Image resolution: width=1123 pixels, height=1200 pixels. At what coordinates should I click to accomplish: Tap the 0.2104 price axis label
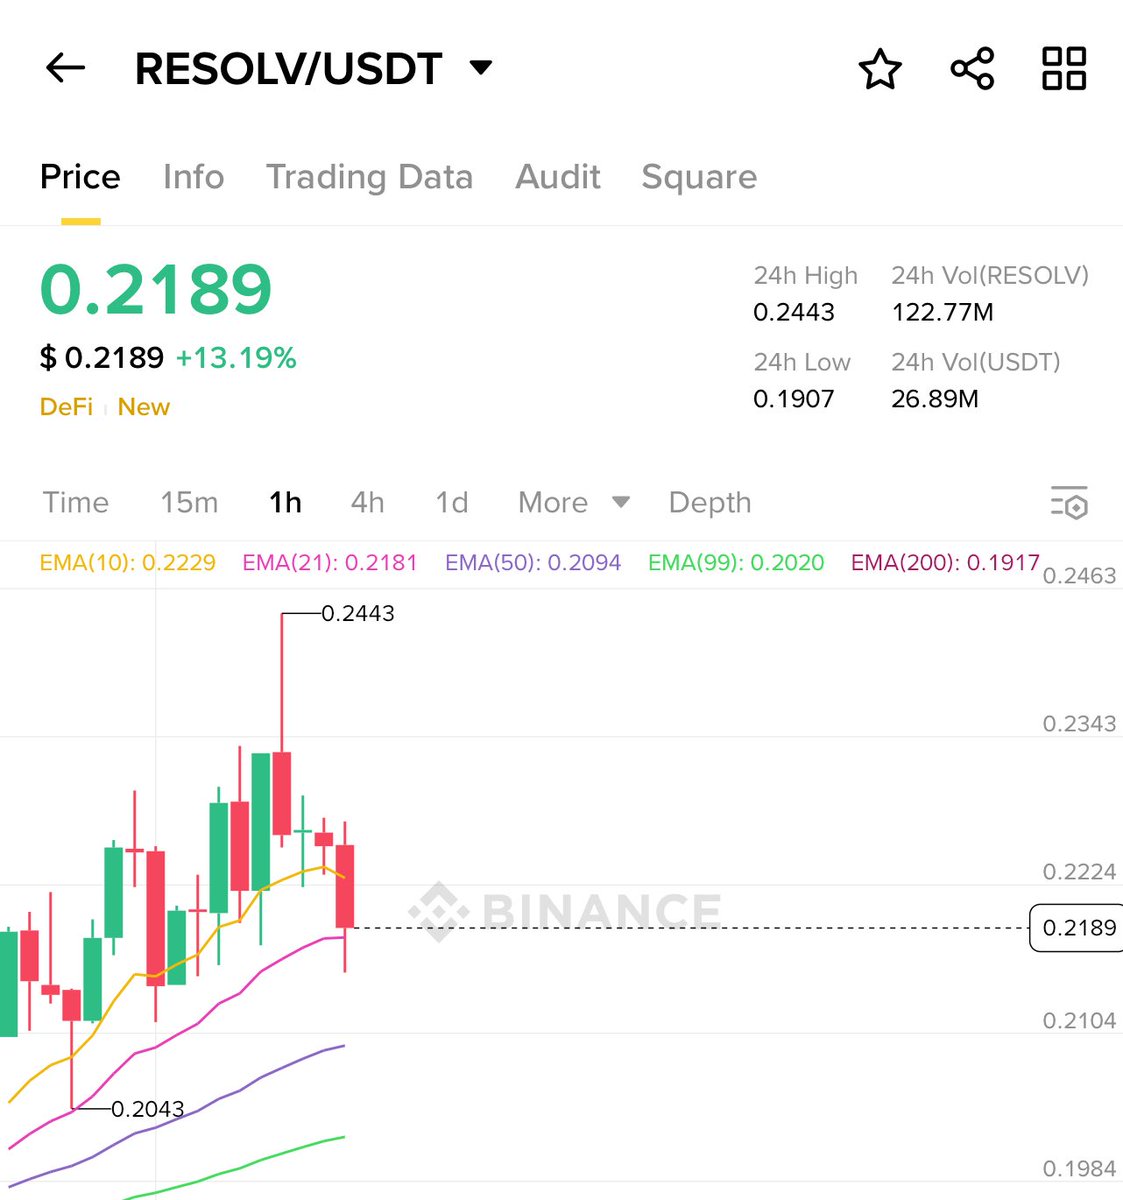[1079, 1021]
